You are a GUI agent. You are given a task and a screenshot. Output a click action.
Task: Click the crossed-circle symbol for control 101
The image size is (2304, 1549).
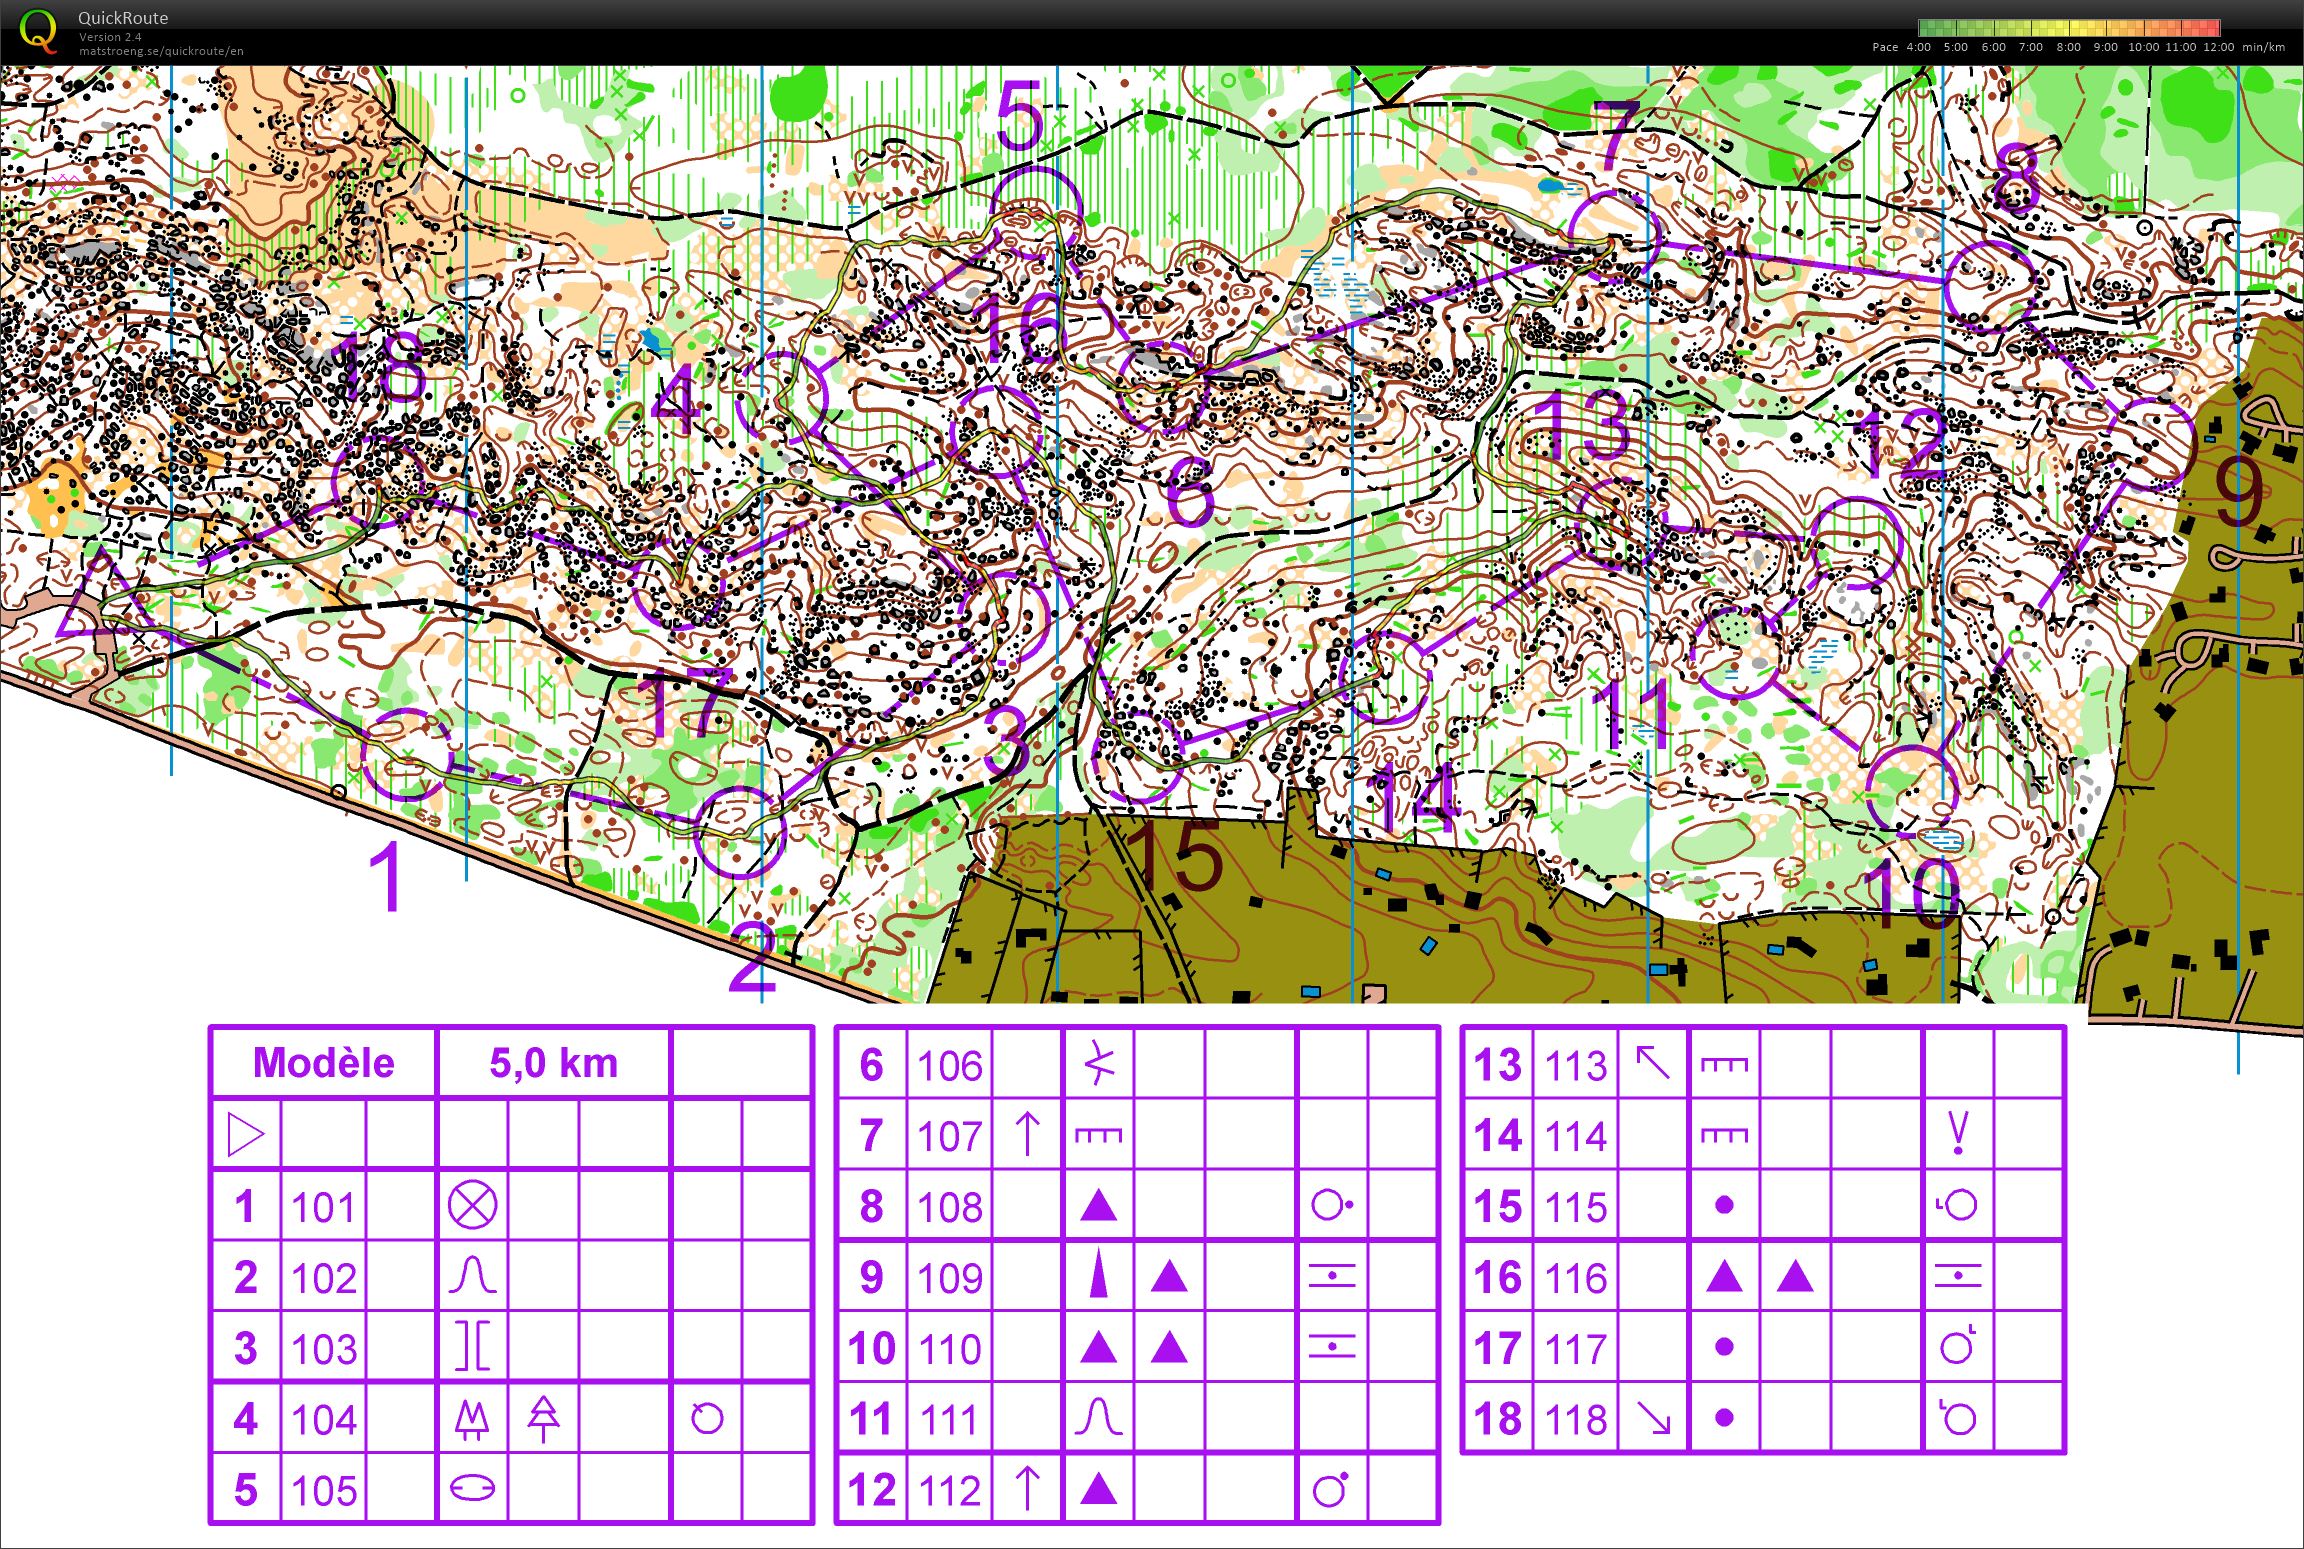[472, 1206]
